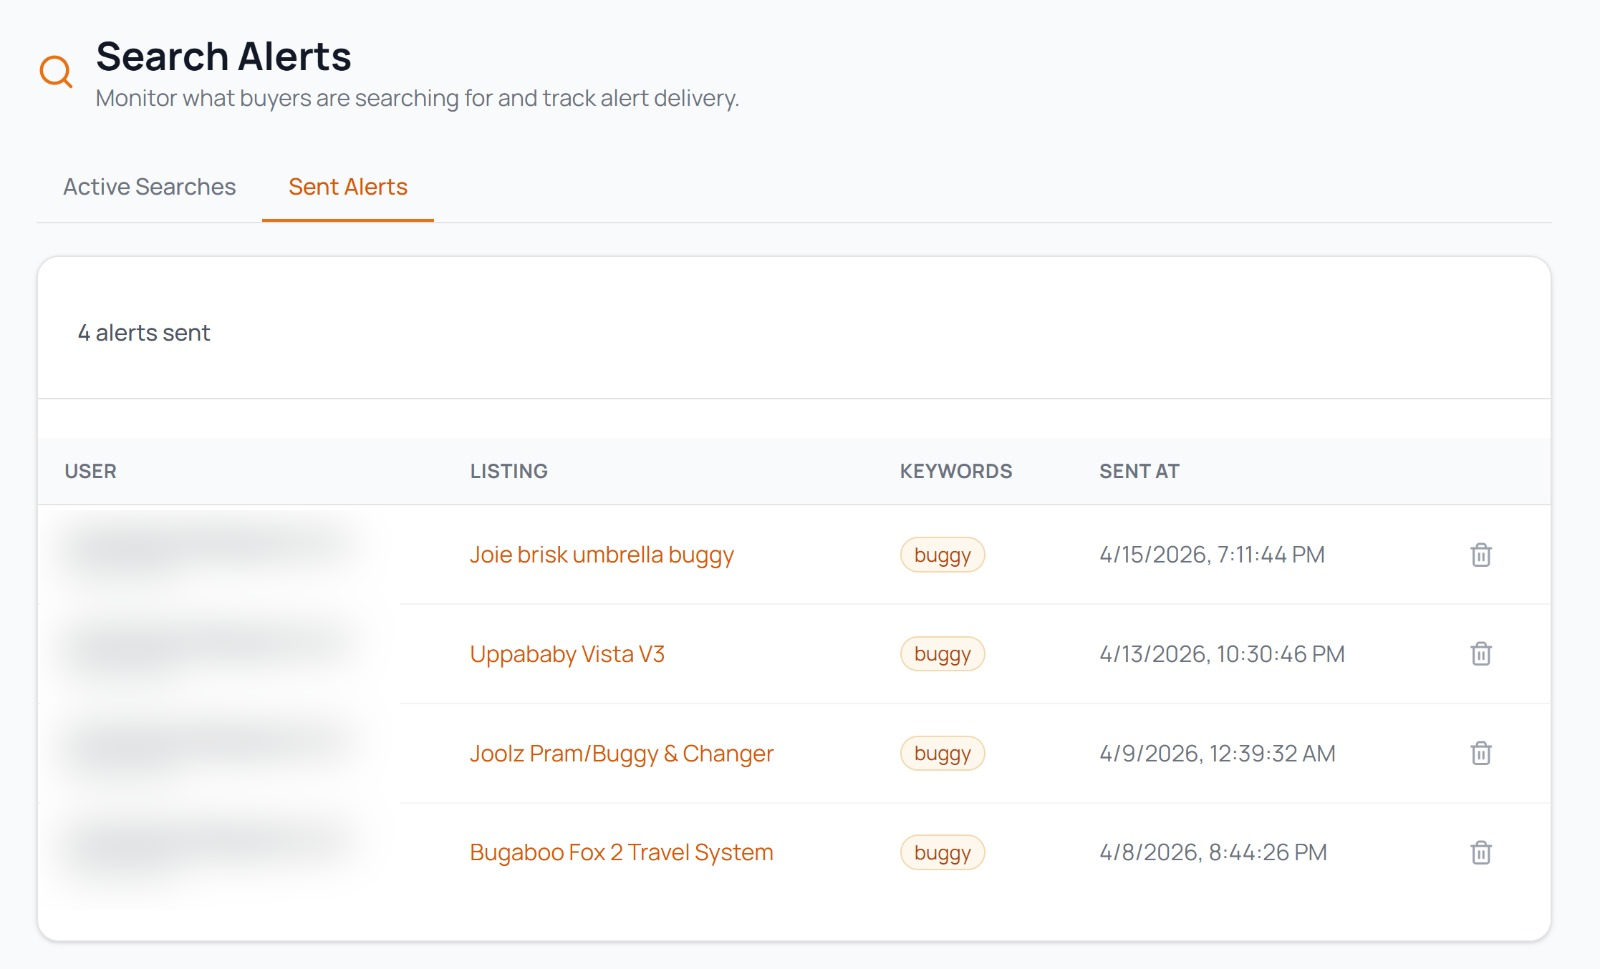The height and width of the screenshot is (969, 1600).
Task: Click the timestamp 4/8/2026, 8:44:26 PM
Action: [x=1213, y=853]
